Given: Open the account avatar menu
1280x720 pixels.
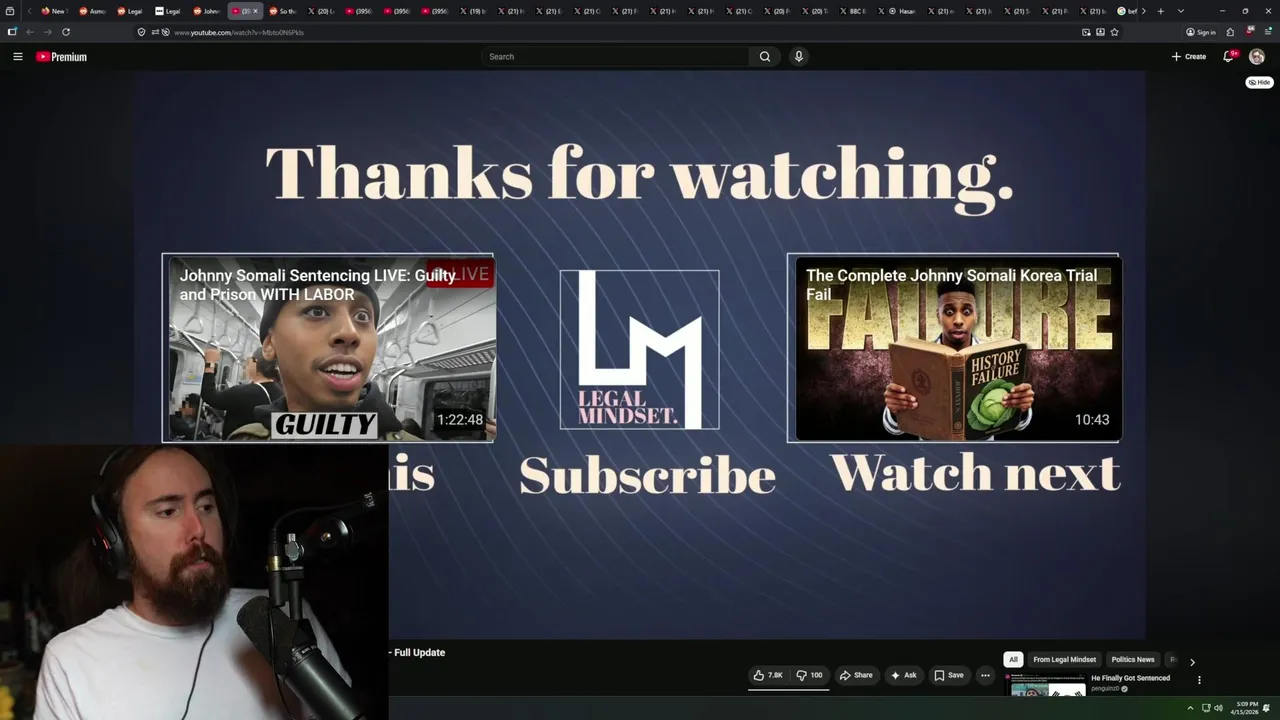Looking at the screenshot, I should click(1257, 57).
